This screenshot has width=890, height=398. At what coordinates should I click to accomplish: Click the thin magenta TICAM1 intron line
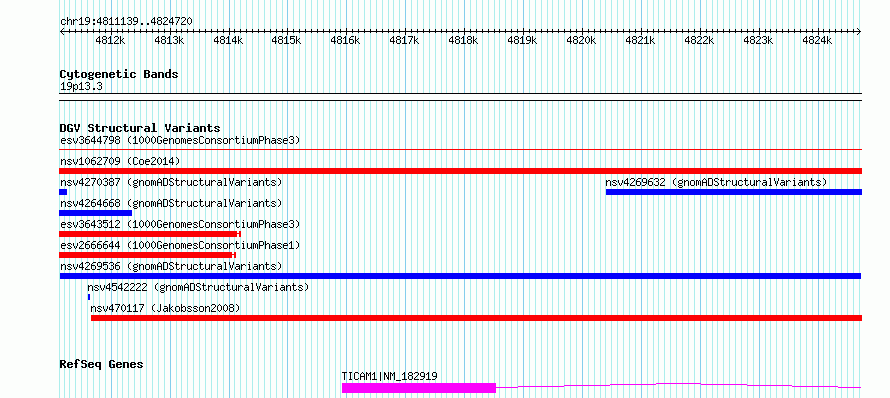click(x=679, y=386)
